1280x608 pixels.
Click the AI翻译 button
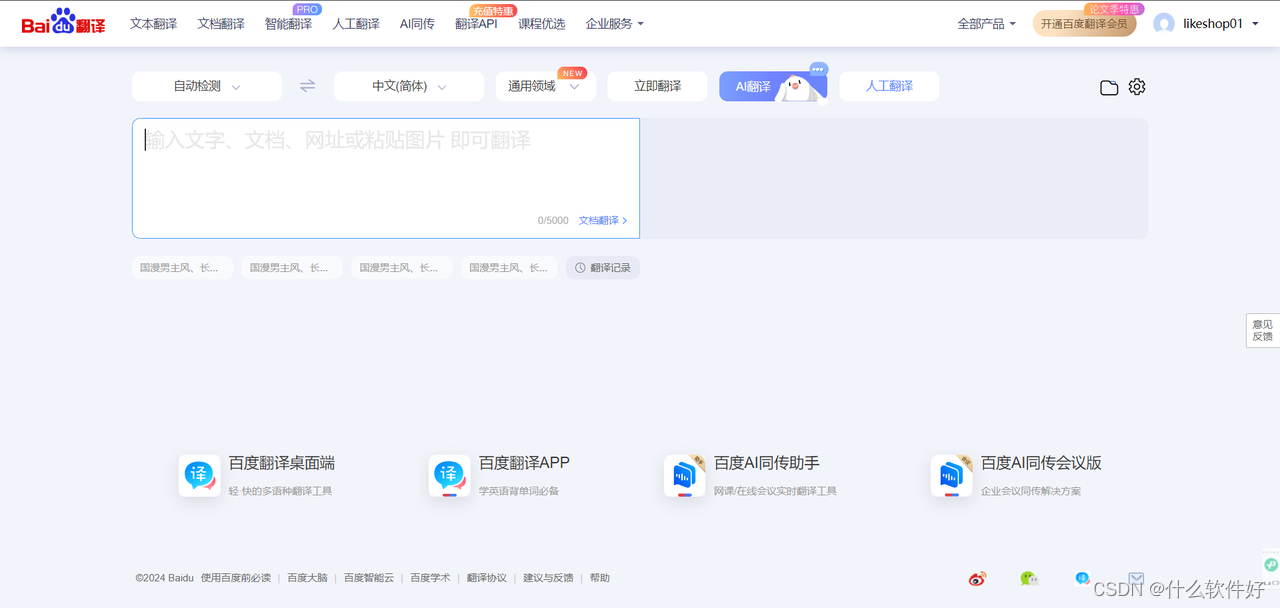coord(773,86)
